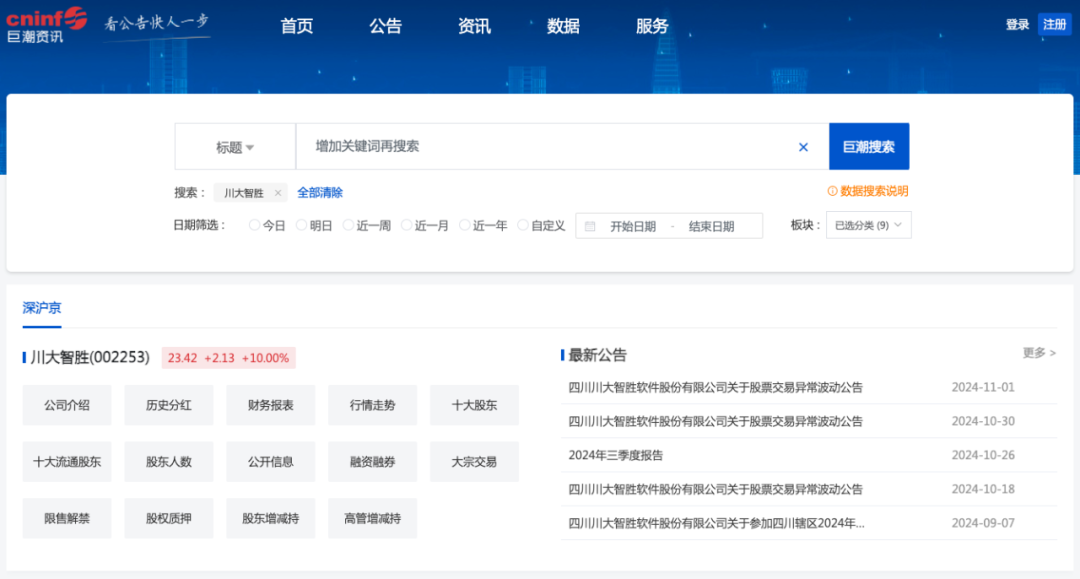Click 登录 link at top right

point(1017,25)
